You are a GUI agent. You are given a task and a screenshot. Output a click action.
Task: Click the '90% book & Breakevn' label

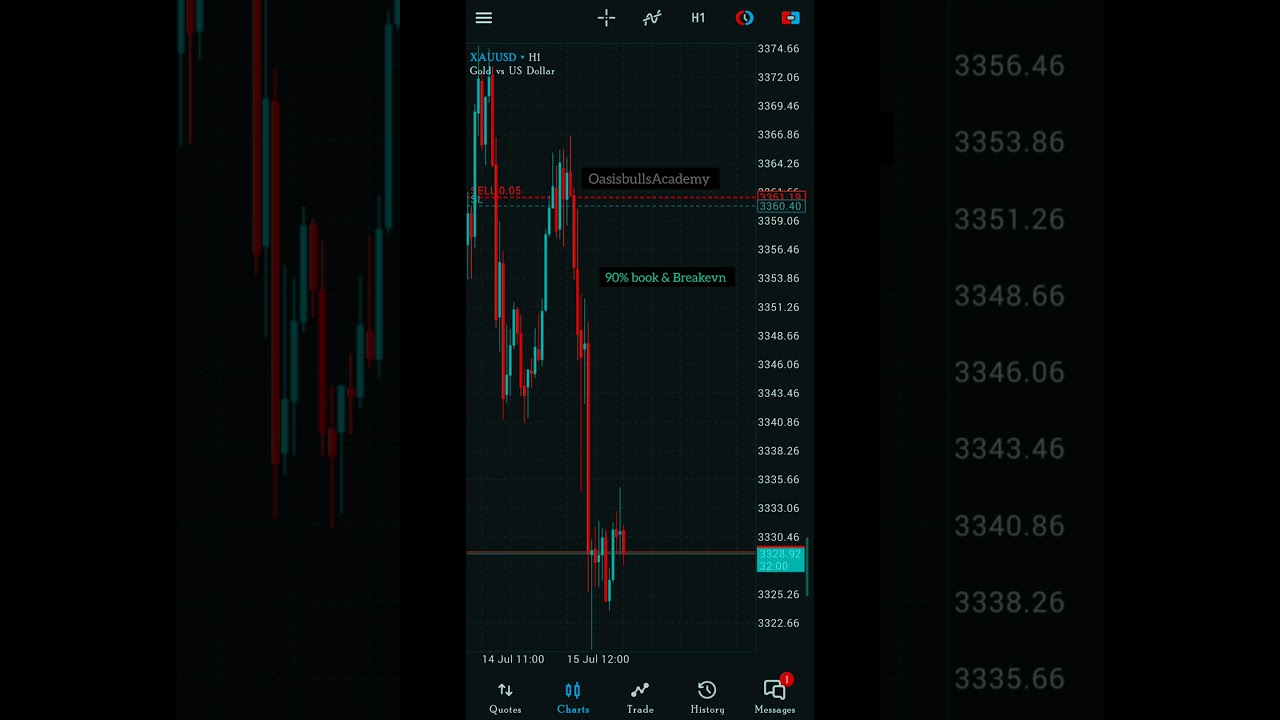pyautogui.click(x=665, y=277)
